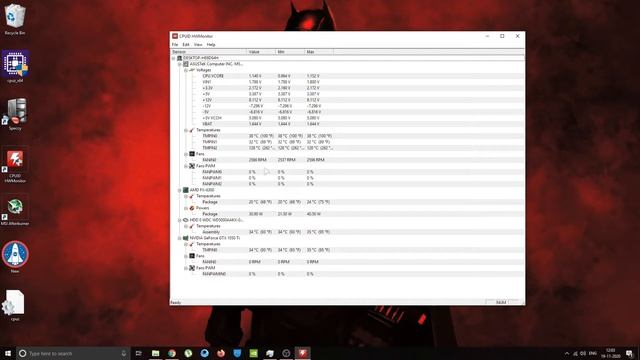Click the ASUSTeK Fans PWM icon
Screen dimensions: 640x360
[192, 166]
